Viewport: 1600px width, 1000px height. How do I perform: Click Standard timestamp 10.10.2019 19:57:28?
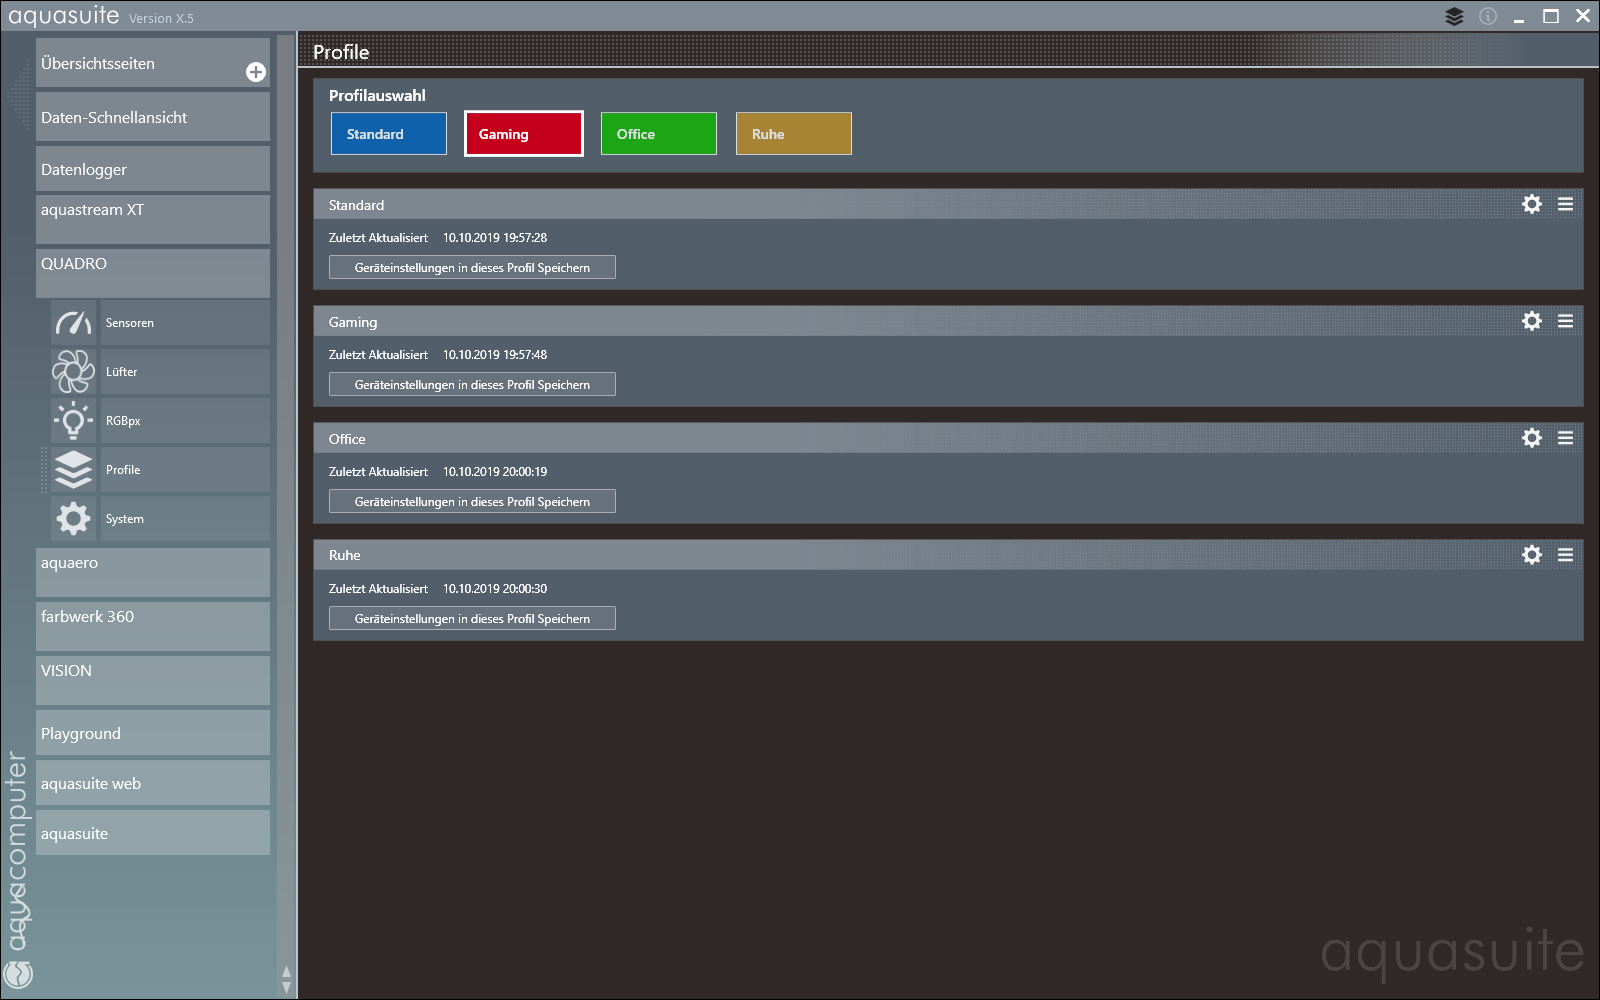click(495, 238)
